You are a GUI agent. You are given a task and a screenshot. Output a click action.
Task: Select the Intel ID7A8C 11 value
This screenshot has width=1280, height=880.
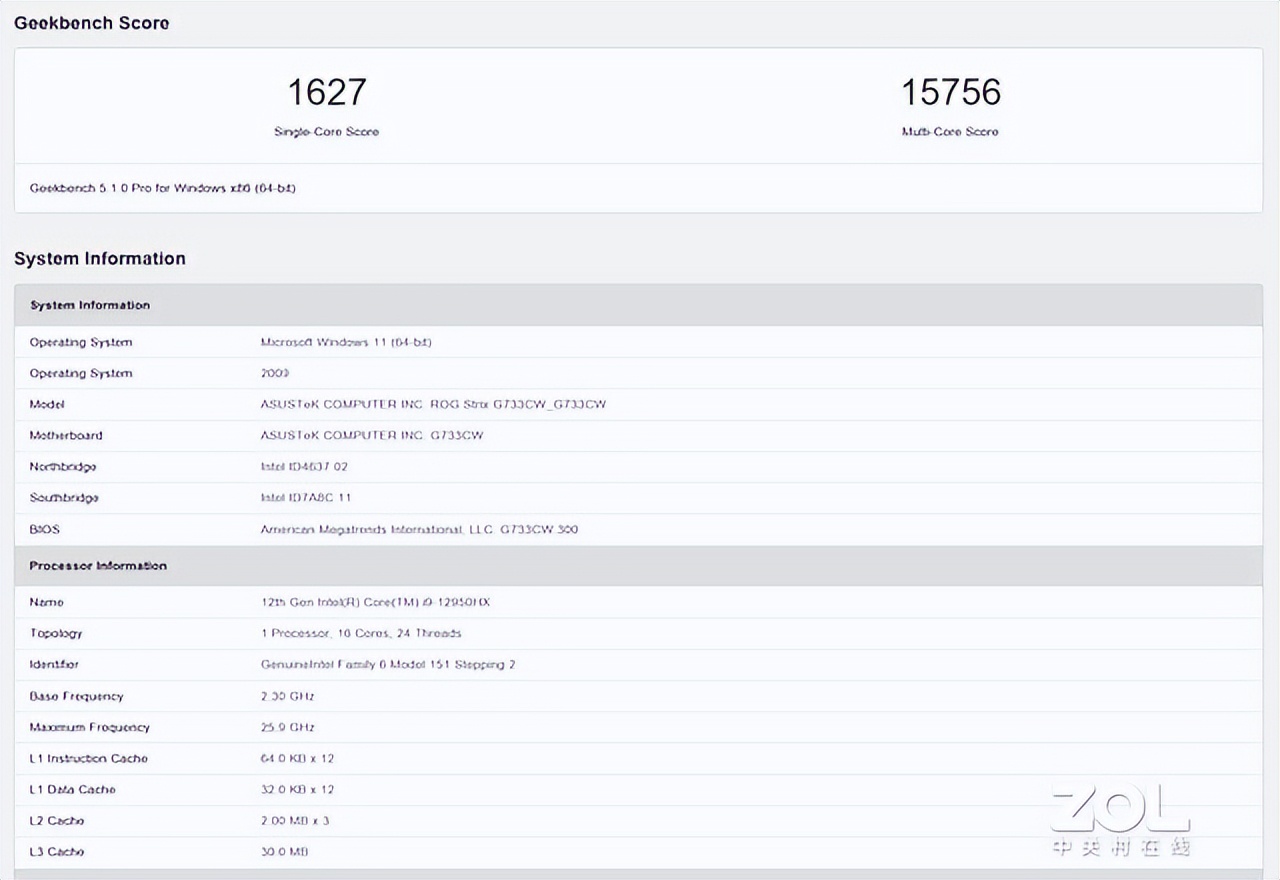tap(306, 497)
